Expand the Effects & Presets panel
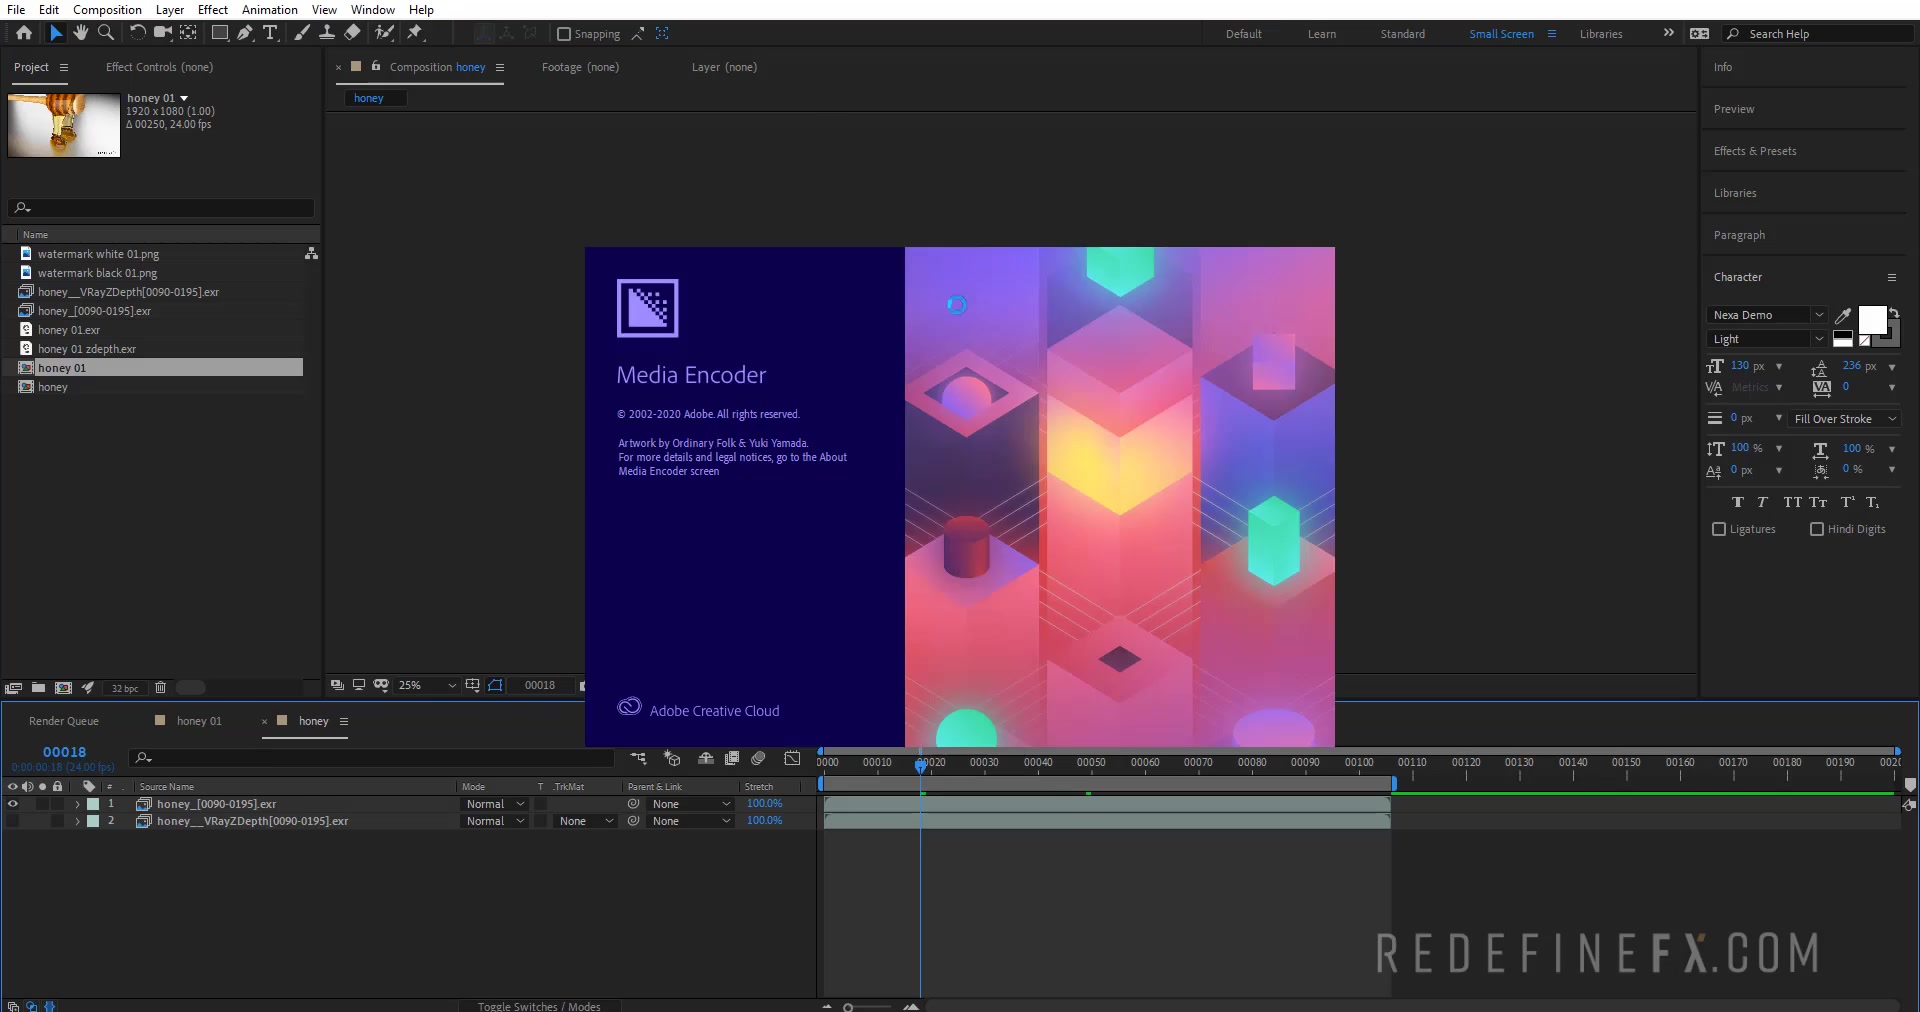 click(x=1755, y=151)
